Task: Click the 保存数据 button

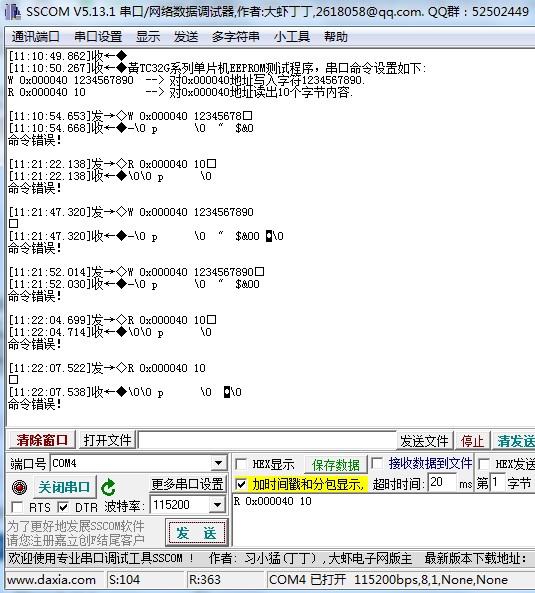Action: [336, 464]
